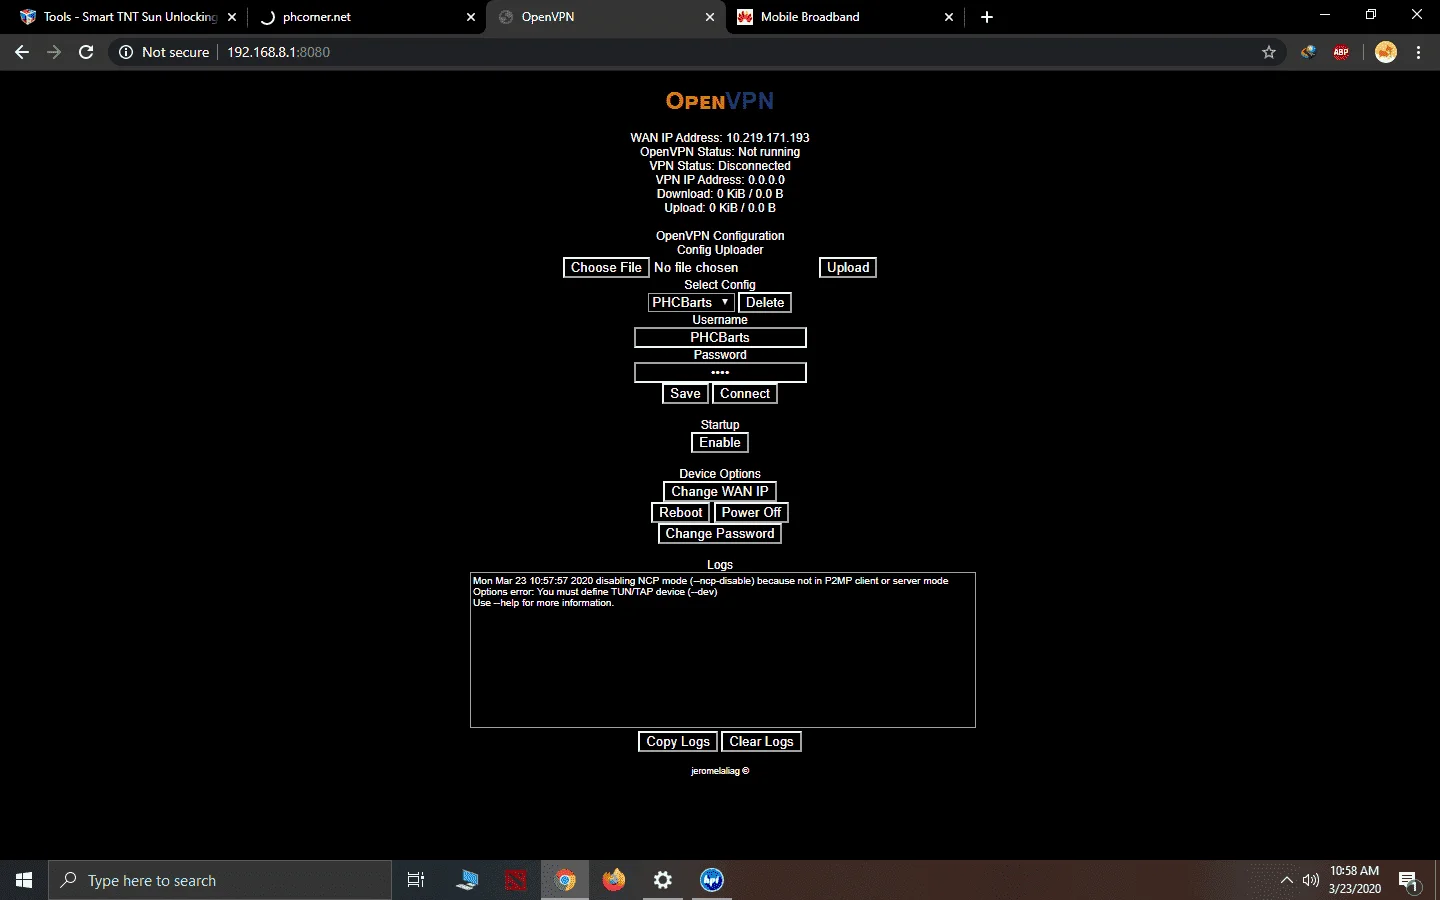Open the Adblock Plus extension

(x=1341, y=52)
